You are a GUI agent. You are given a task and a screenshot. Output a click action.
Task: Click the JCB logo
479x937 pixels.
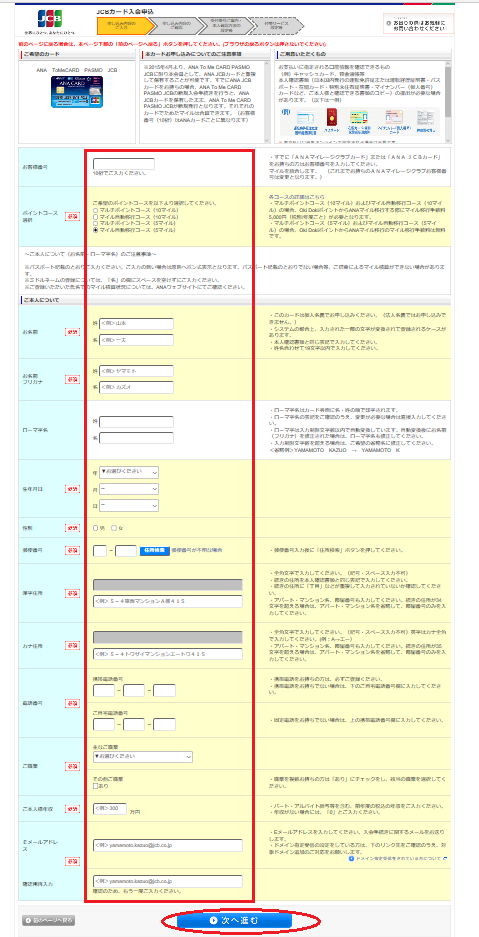(x=49, y=20)
